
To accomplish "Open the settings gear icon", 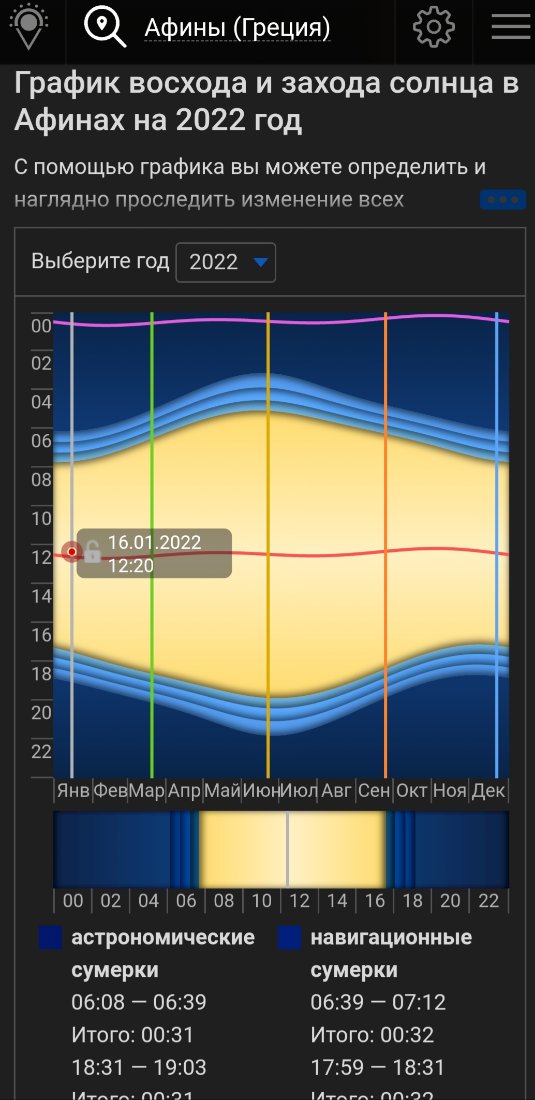I will pyautogui.click(x=433, y=27).
